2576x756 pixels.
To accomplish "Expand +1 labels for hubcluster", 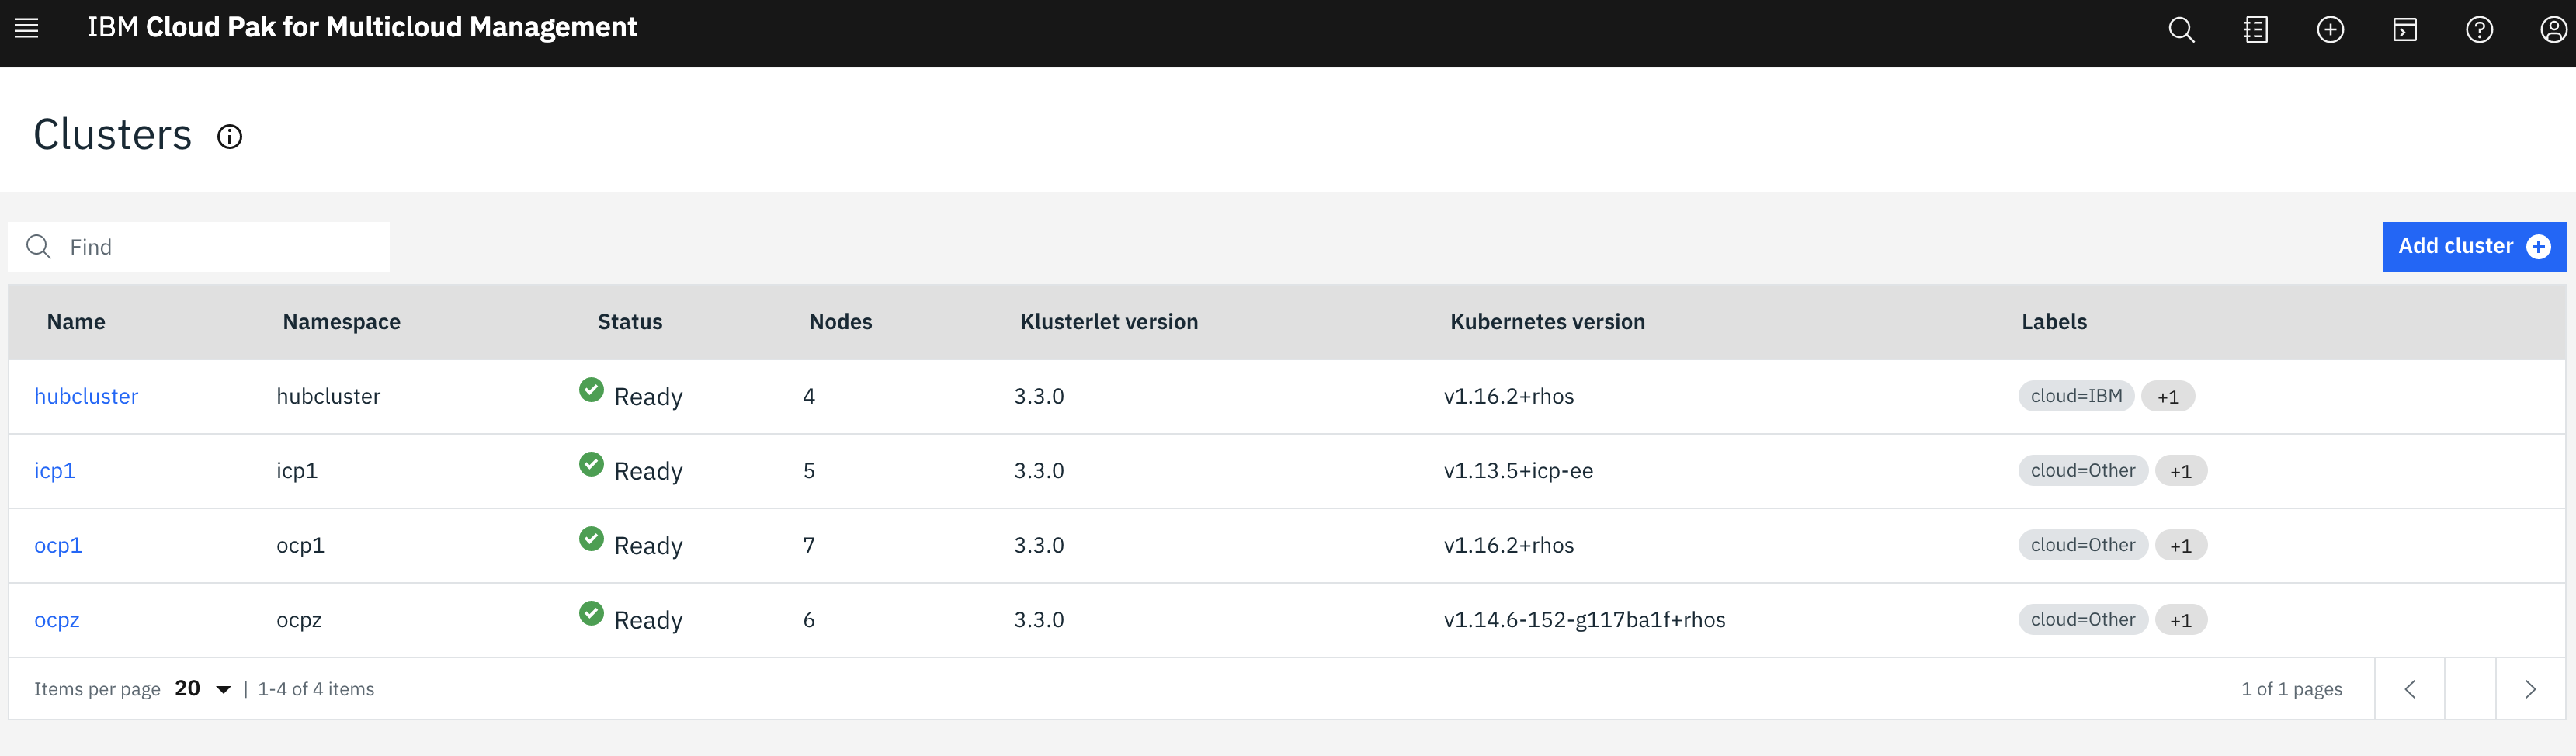I will pyautogui.click(x=2168, y=396).
